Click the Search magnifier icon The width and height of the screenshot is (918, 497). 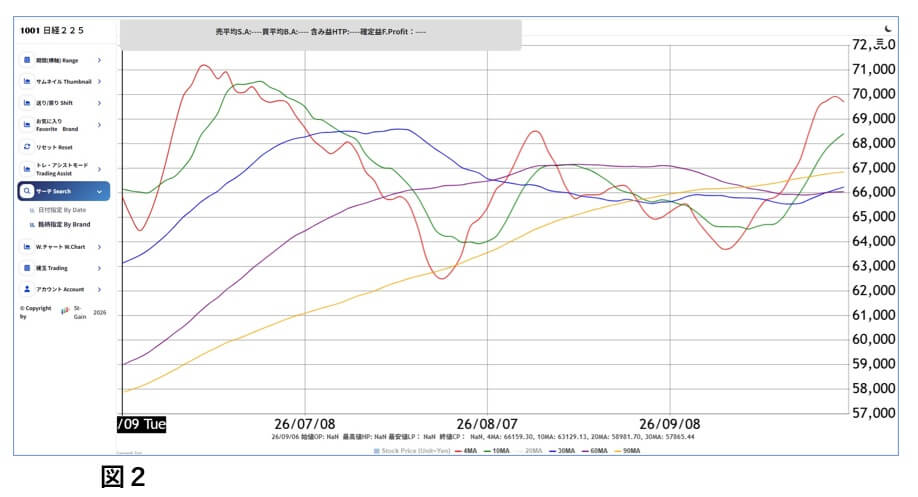click(27, 191)
